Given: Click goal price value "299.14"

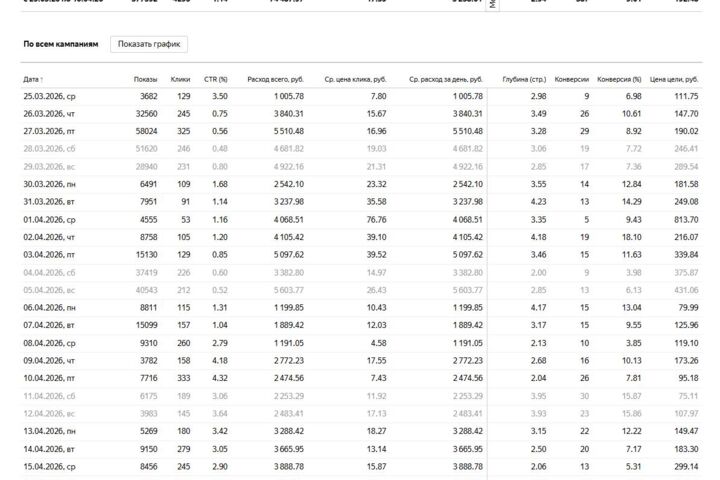Looking at the screenshot, I should [x=686, y=467].
